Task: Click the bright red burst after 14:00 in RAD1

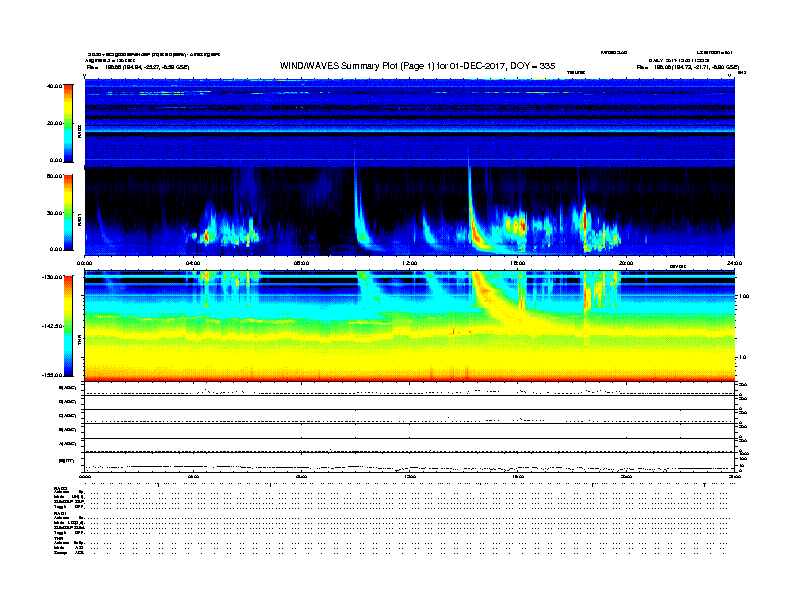Action: point(475,233)
